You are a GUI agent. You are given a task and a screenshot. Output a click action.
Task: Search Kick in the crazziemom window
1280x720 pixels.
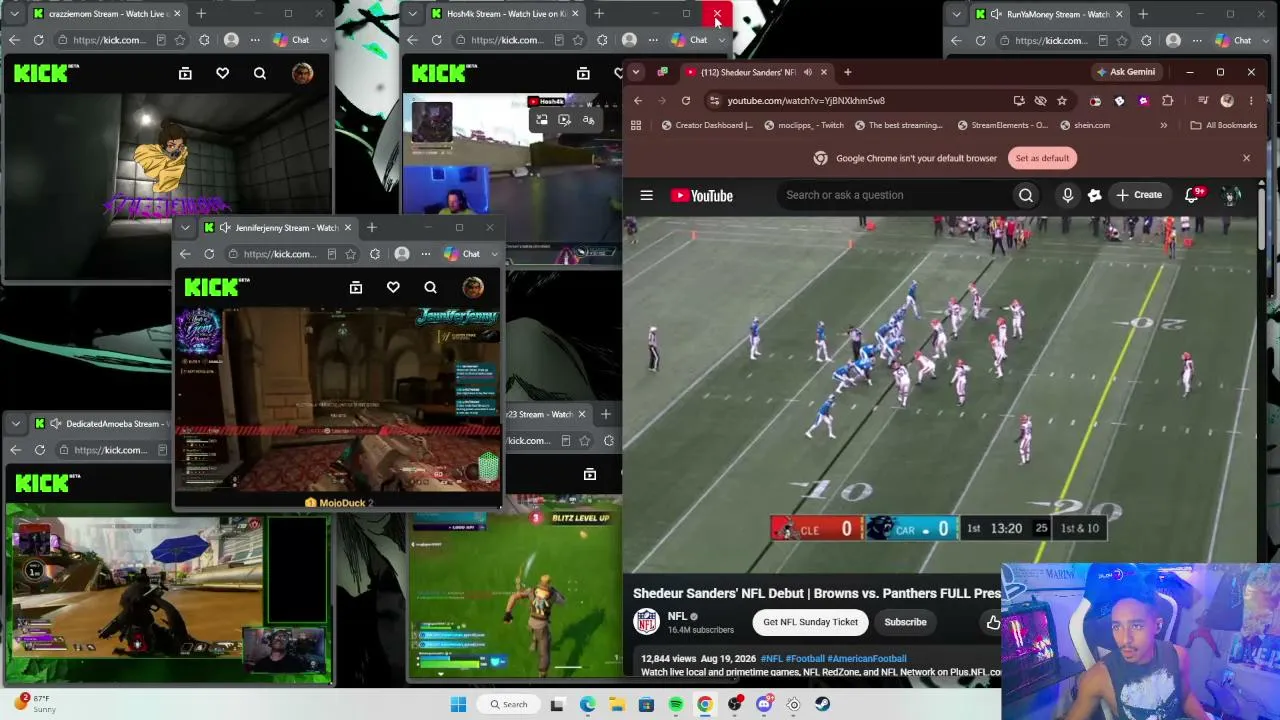tap(260, 73)
